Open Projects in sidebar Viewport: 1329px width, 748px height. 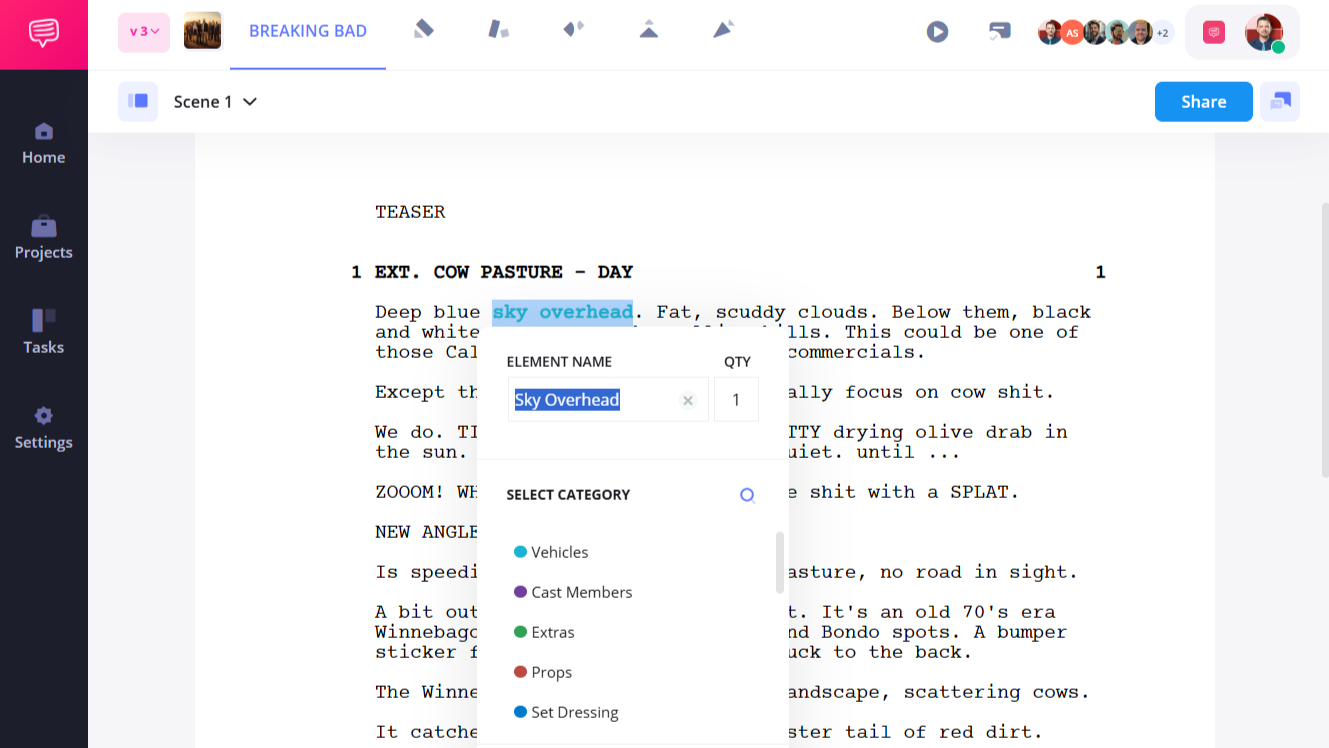pos(44,239)
